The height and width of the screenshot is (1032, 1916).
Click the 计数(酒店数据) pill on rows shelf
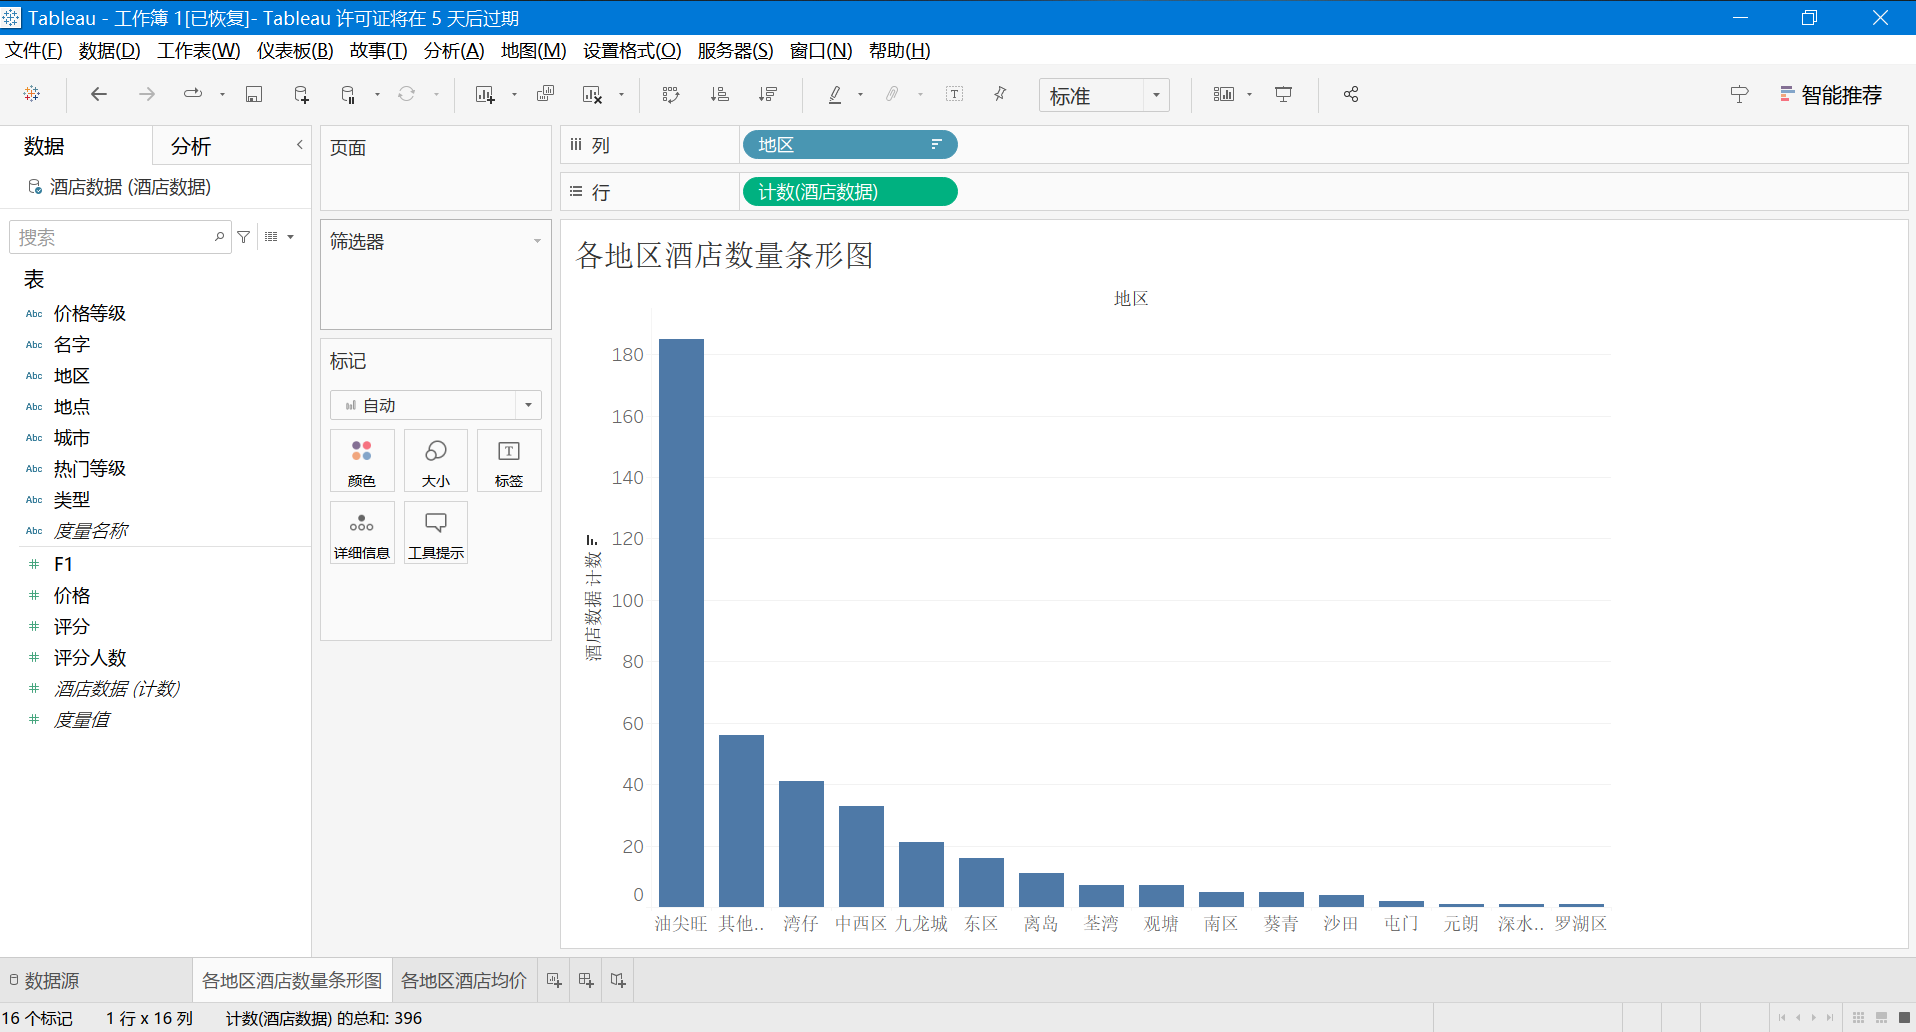(850, 191)
